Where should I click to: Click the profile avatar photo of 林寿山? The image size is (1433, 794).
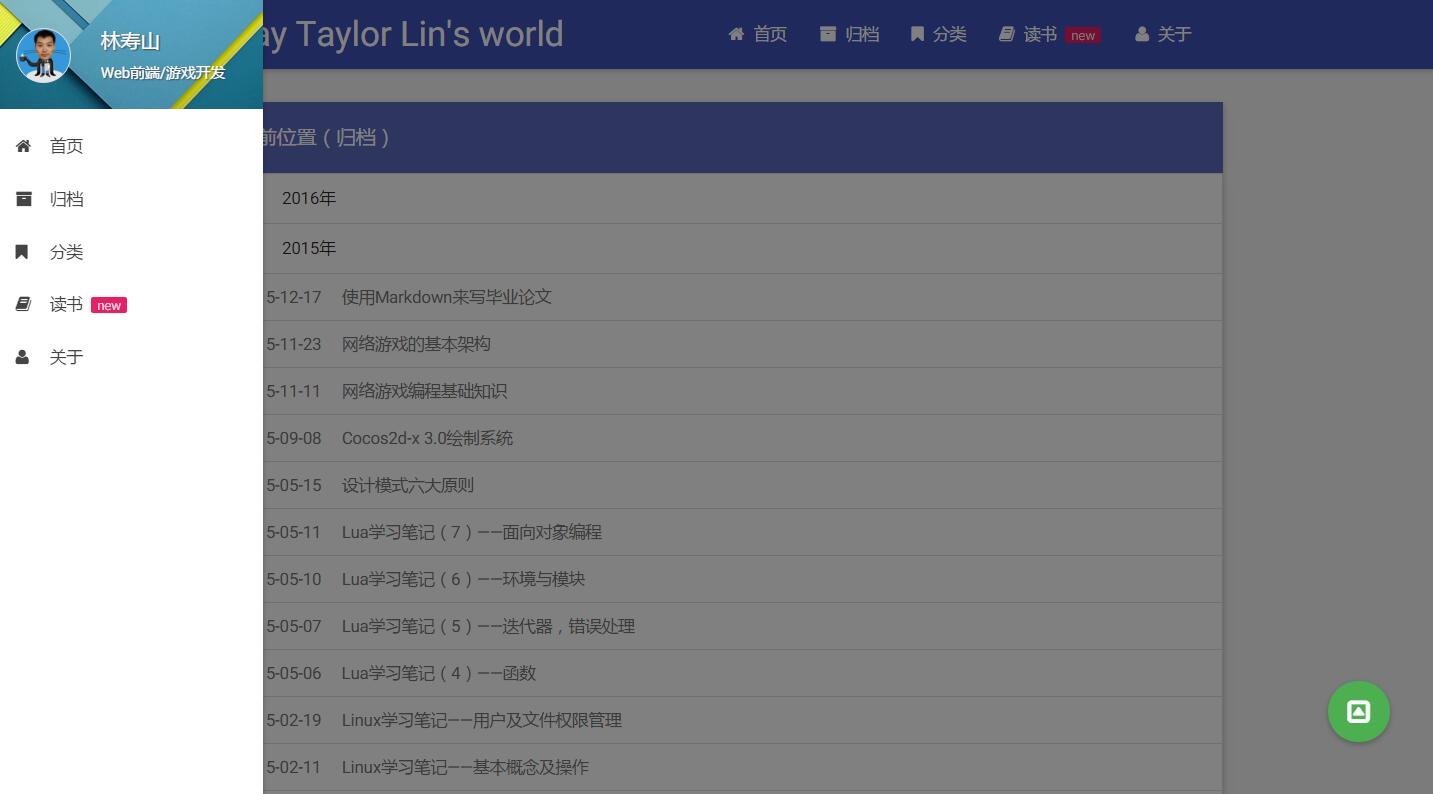[x=43, y=55]
